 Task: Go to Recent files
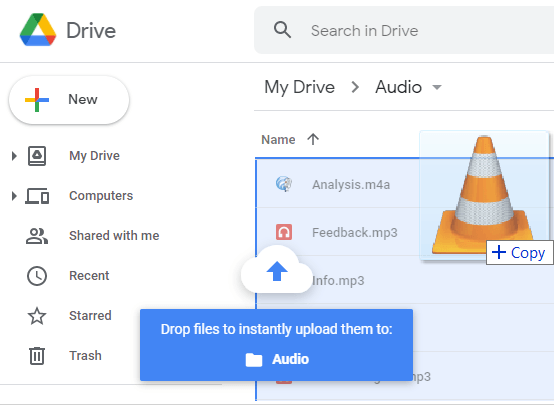(x=89, y=276)
